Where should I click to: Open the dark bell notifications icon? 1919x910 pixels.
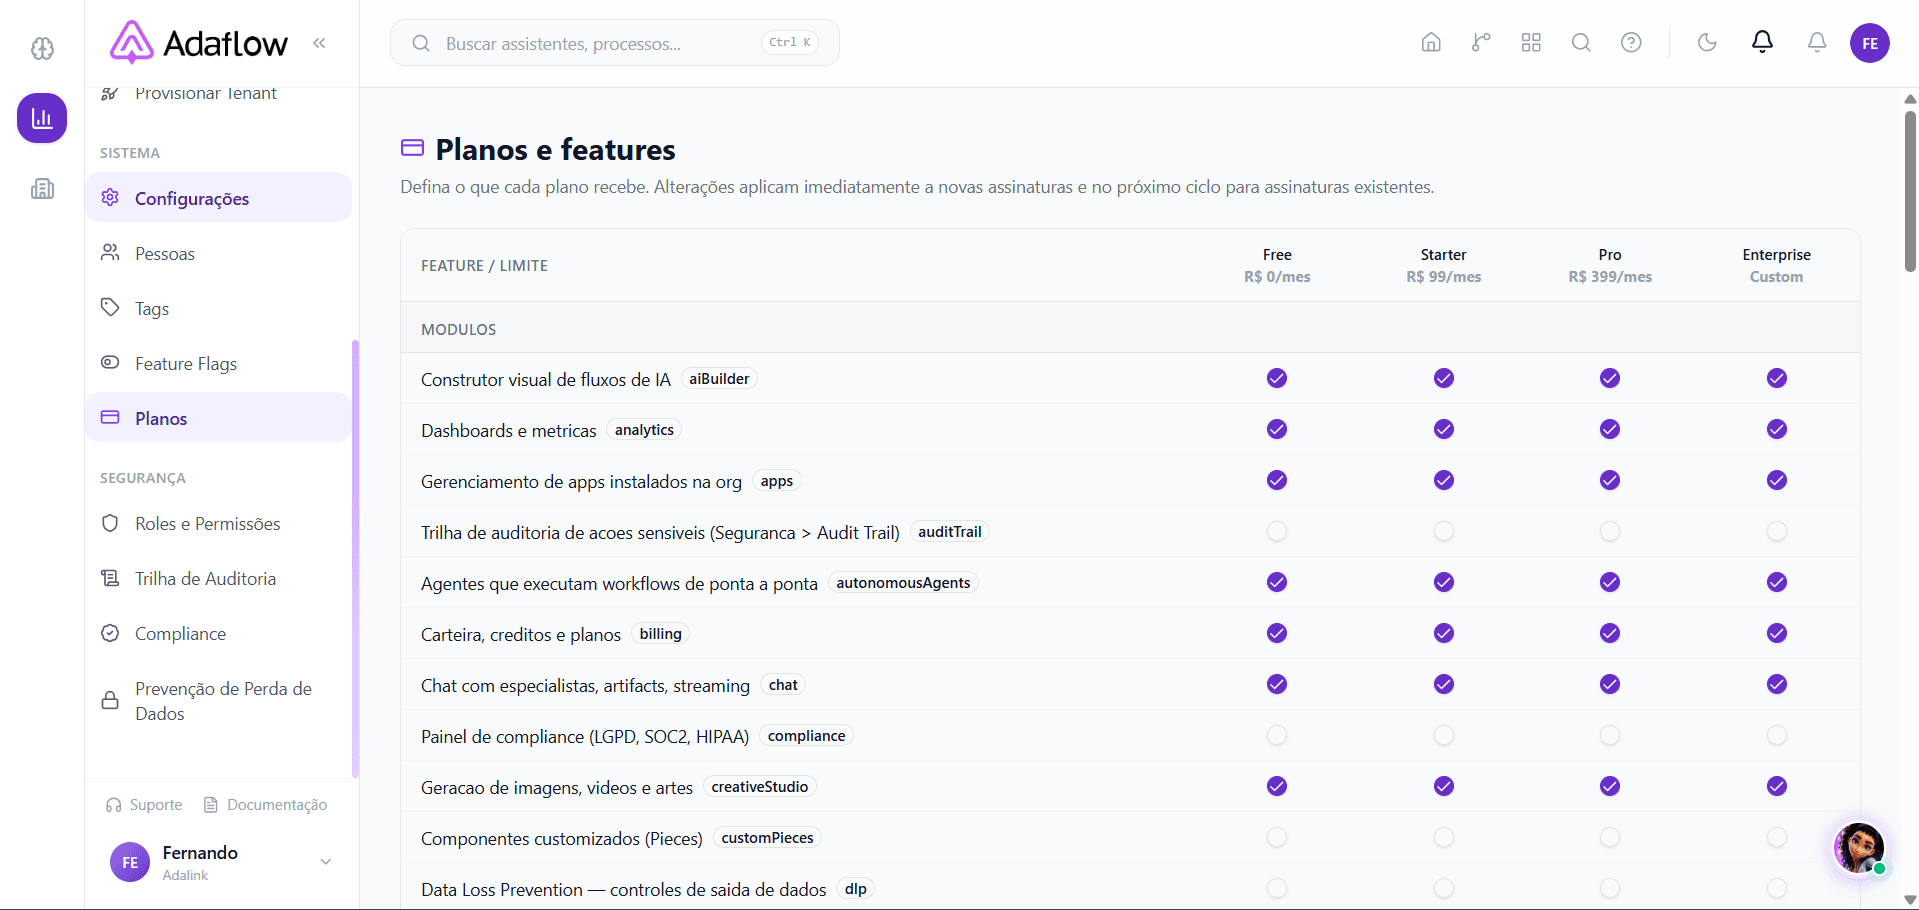(x=1762, y=42)
